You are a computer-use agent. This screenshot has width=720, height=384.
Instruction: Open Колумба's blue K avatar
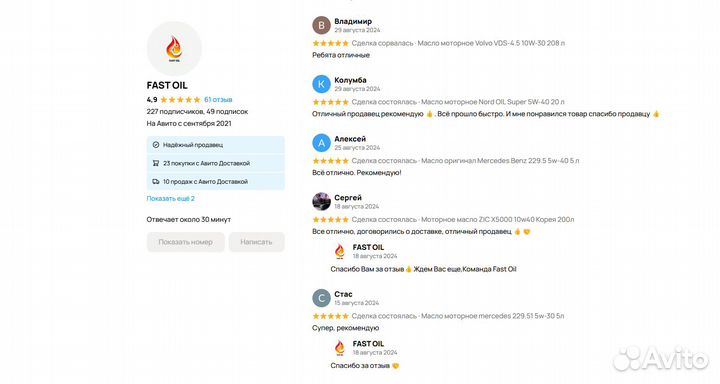click(x=321, y=84)
